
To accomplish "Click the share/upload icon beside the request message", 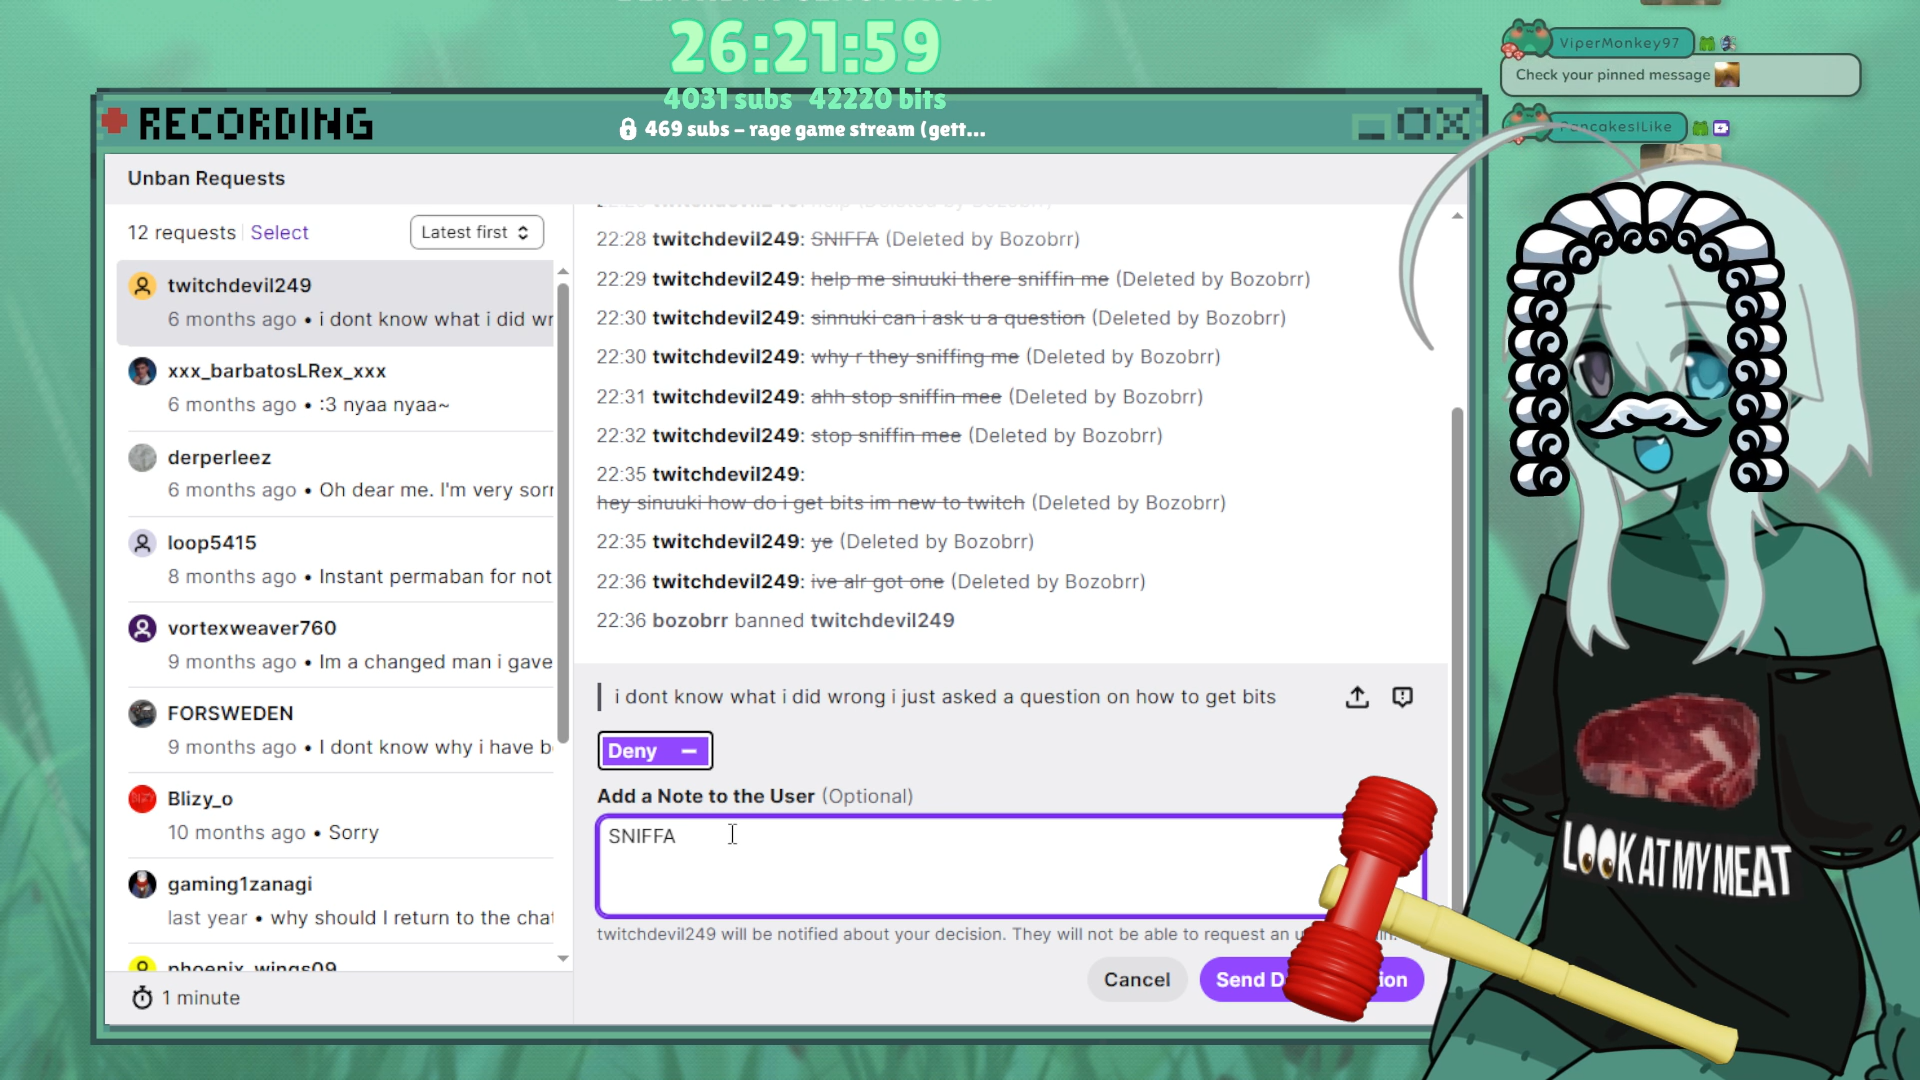I will (1356, 697).
